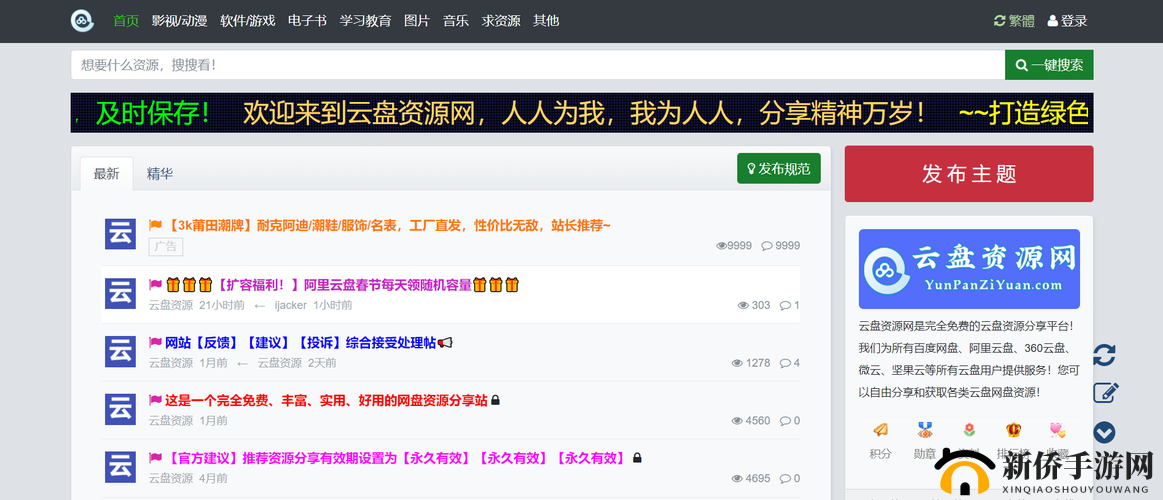
Task: Click avatar beside 完全免费 分享站 post
Action: click(x=119, y=408)
